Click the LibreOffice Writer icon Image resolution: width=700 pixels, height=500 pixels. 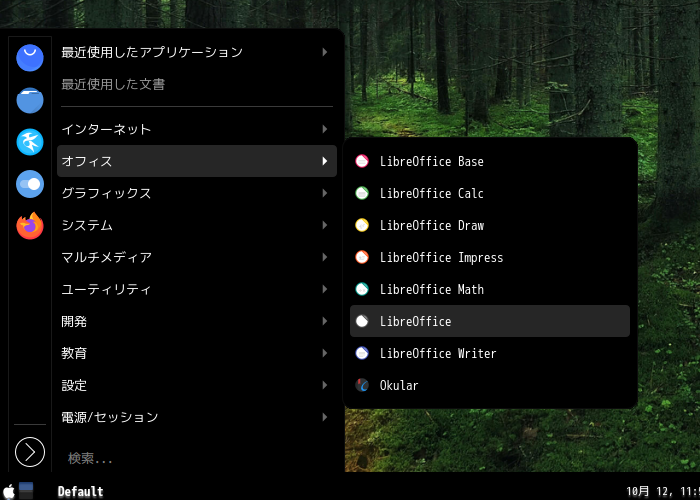(x=362, y=353)
